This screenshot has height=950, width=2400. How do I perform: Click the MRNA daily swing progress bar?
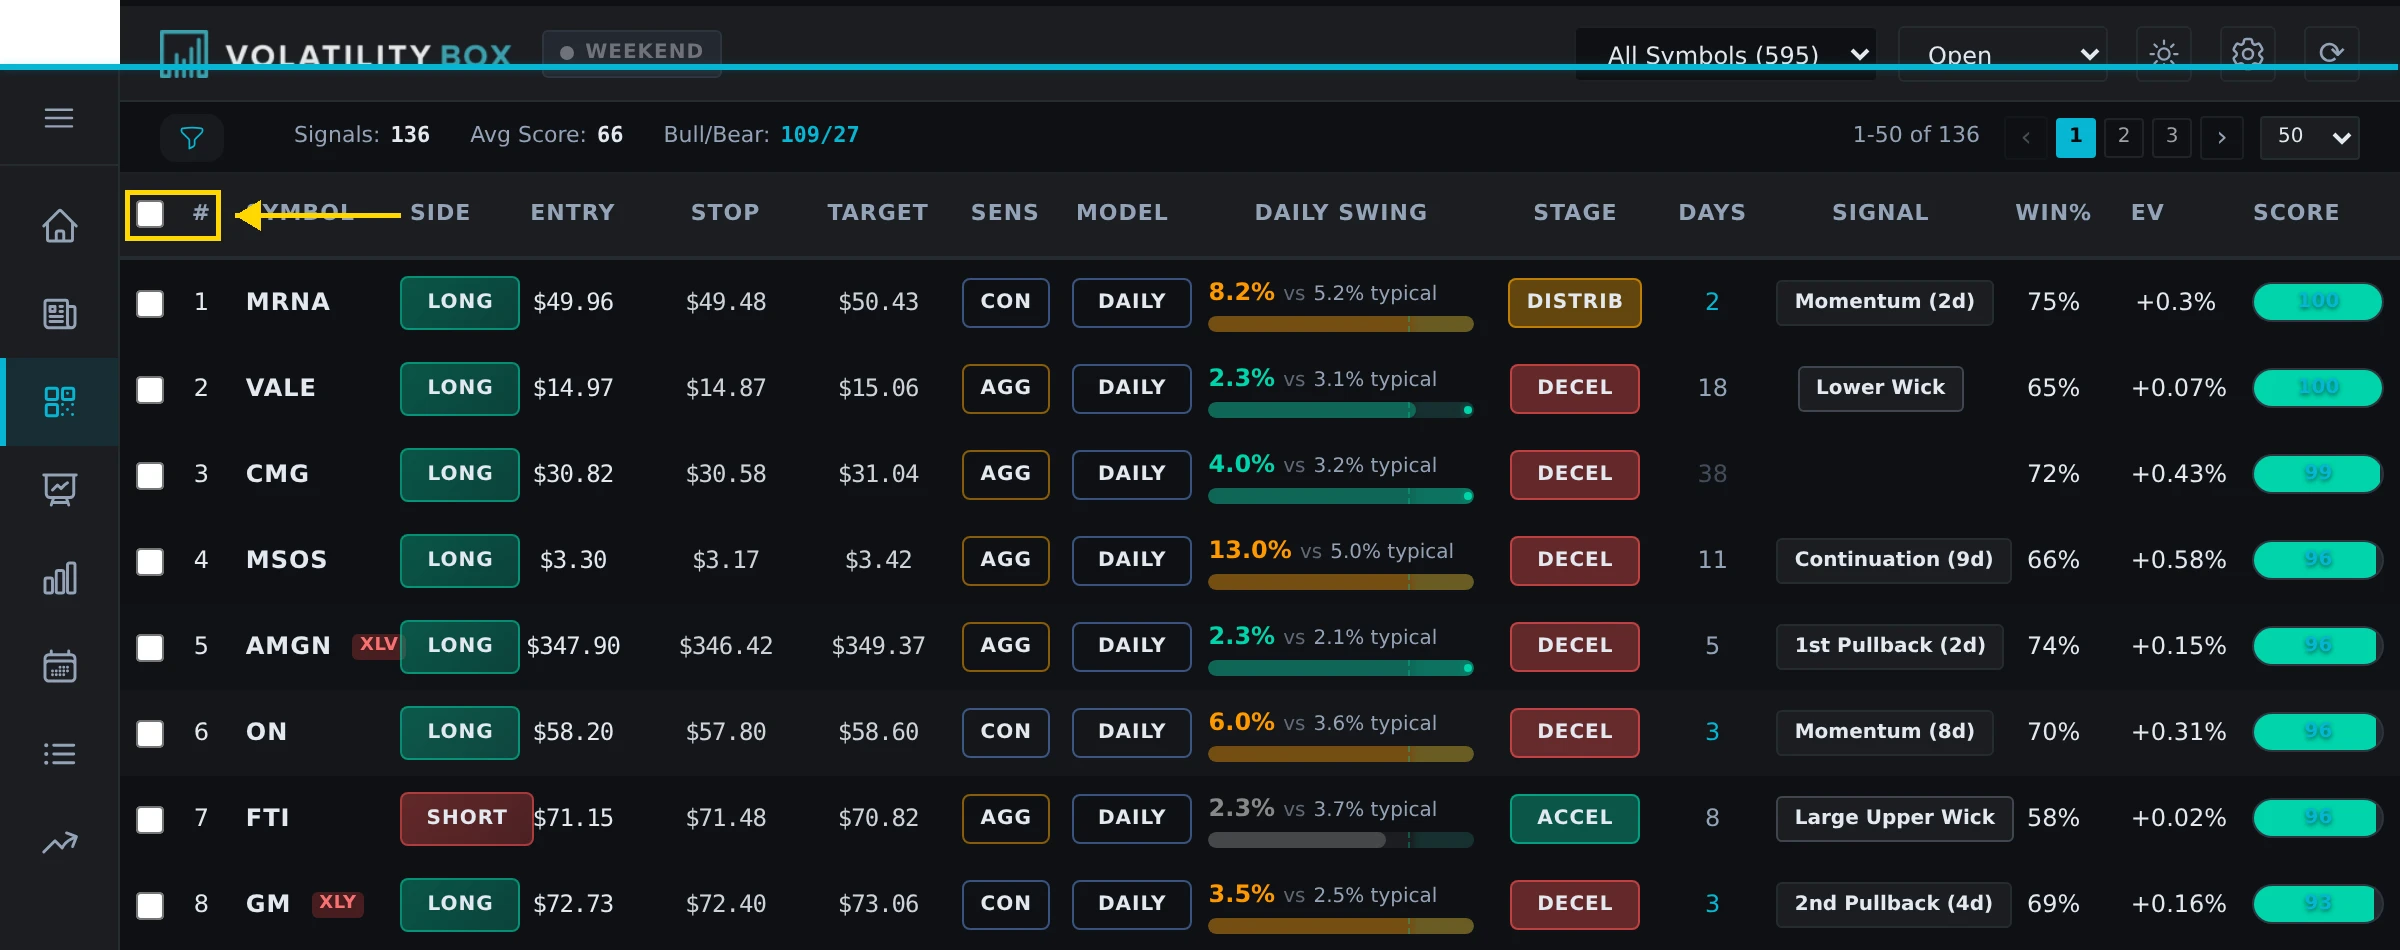click(x=1341, y=324)
